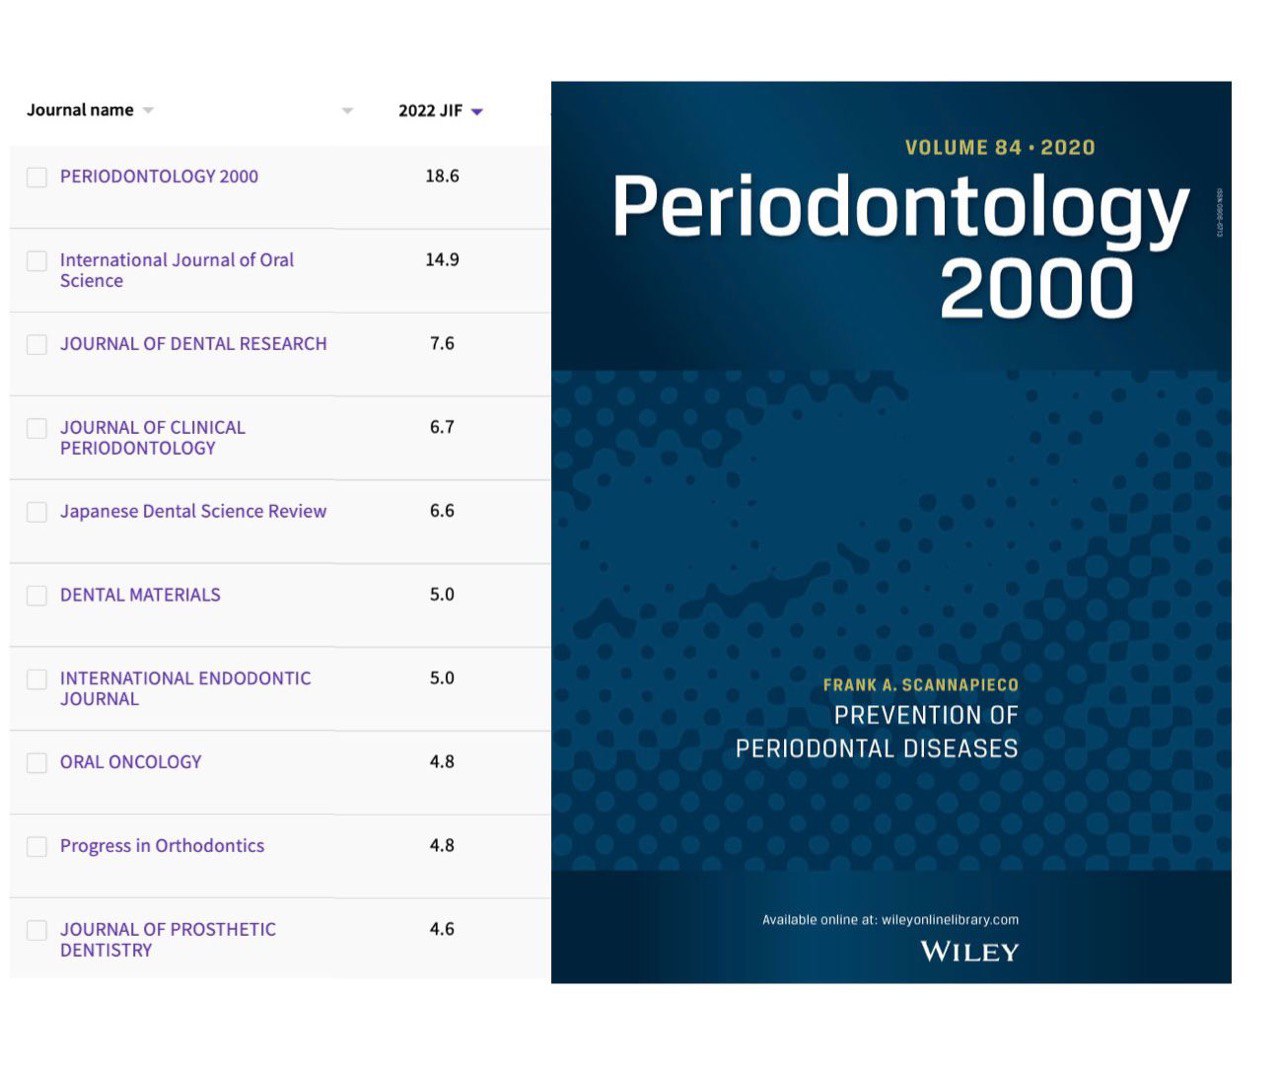Click the Journal name column header
The image size is (1280, 1065).
(x=80, y=110)
